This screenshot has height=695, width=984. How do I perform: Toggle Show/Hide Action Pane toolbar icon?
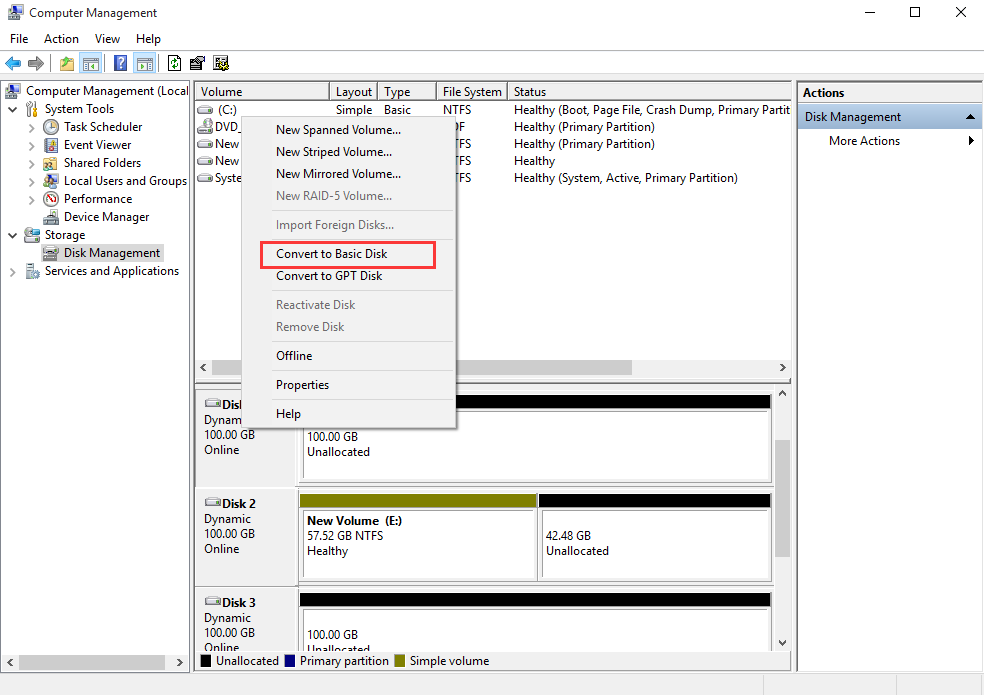[x=145, y=63]
